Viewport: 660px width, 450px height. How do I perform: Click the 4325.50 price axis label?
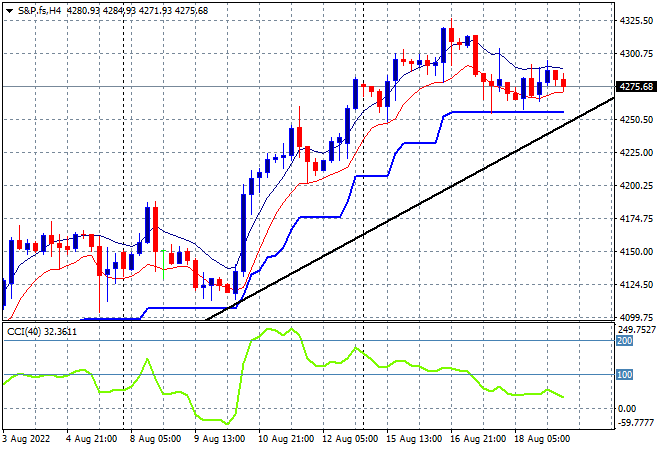click(x=636, y=21)
